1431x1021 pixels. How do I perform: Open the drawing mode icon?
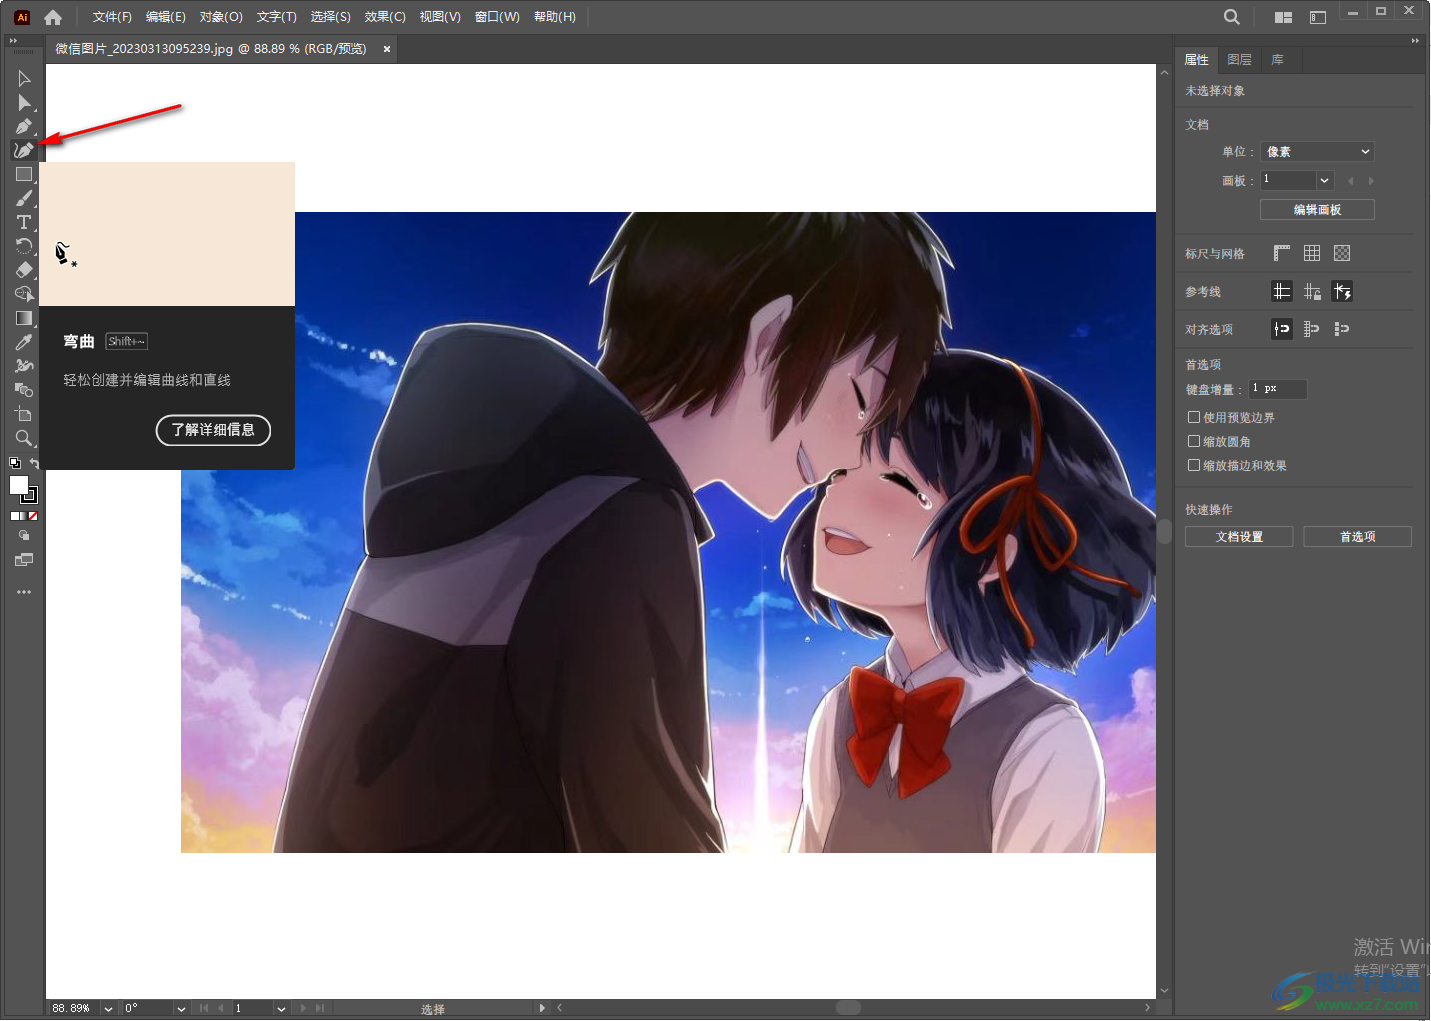click(24, 536)
